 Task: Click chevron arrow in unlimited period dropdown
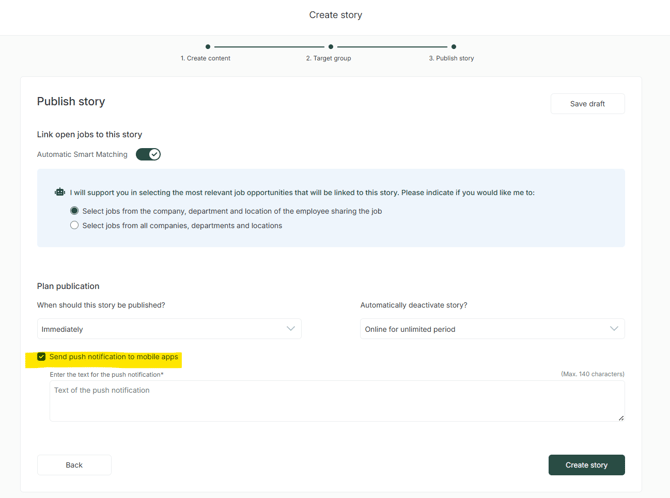click(x=614, y=329)
